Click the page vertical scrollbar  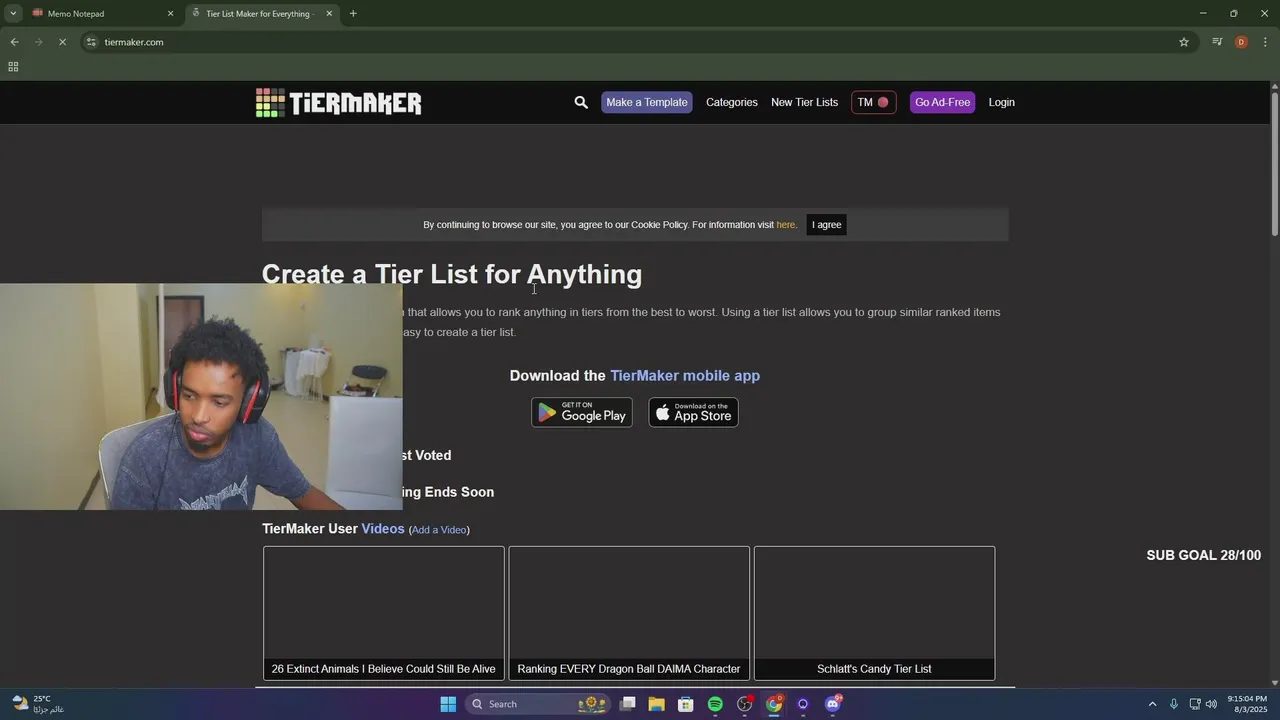pos(1275,165)
